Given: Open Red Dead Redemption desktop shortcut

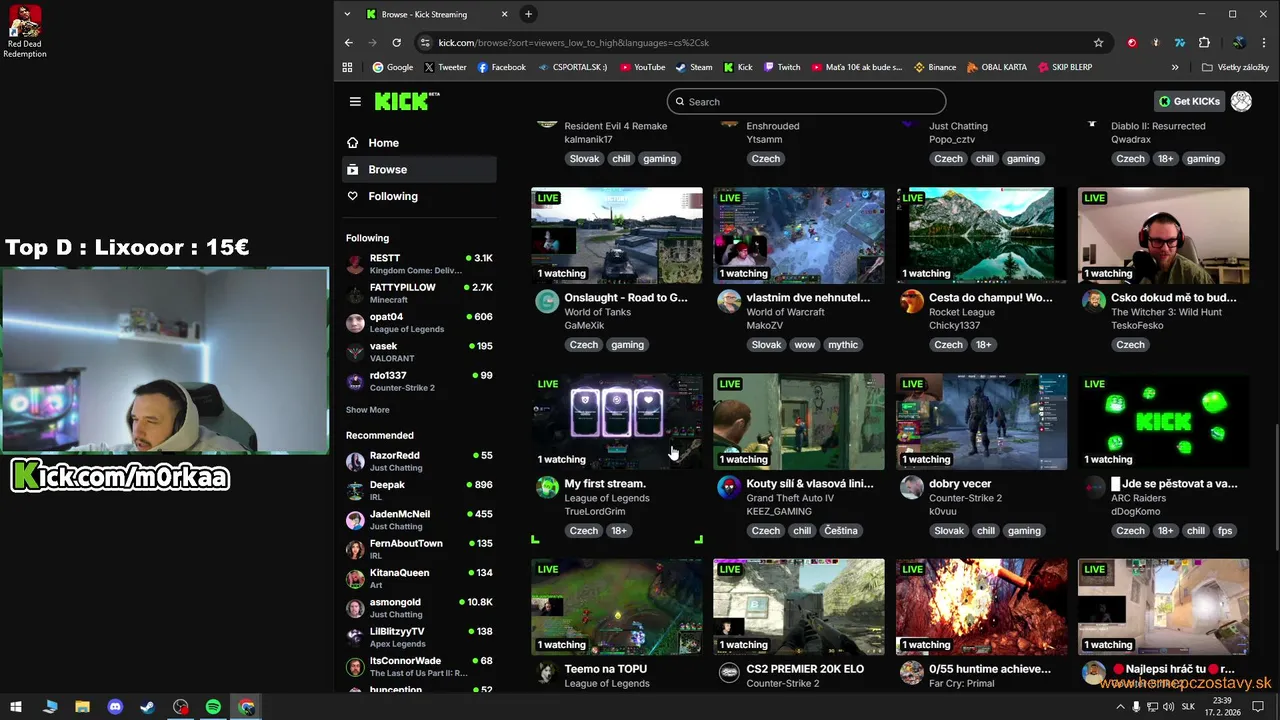Looking at the screenshot, I should pos(25,31).
